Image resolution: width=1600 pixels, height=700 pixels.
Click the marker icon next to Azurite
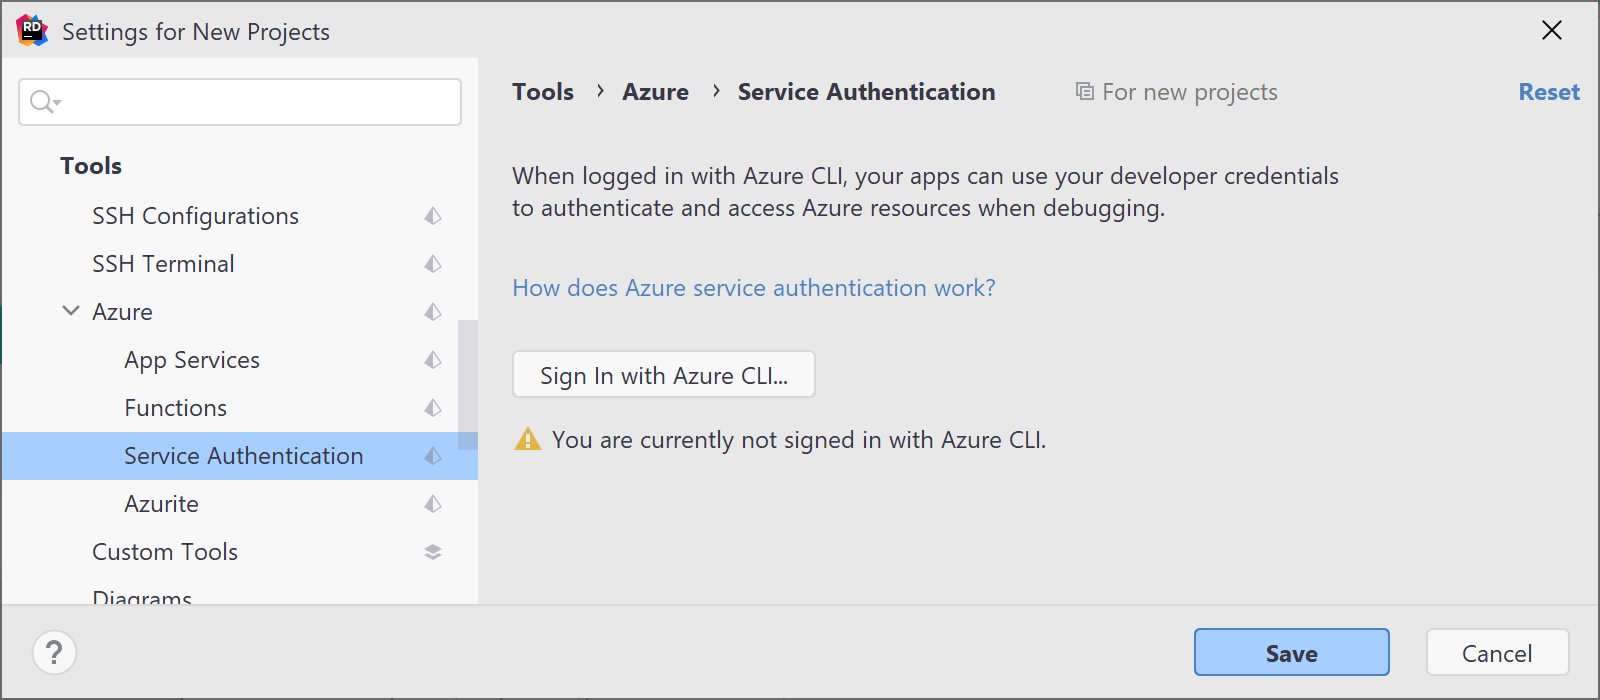pos(432,503)
